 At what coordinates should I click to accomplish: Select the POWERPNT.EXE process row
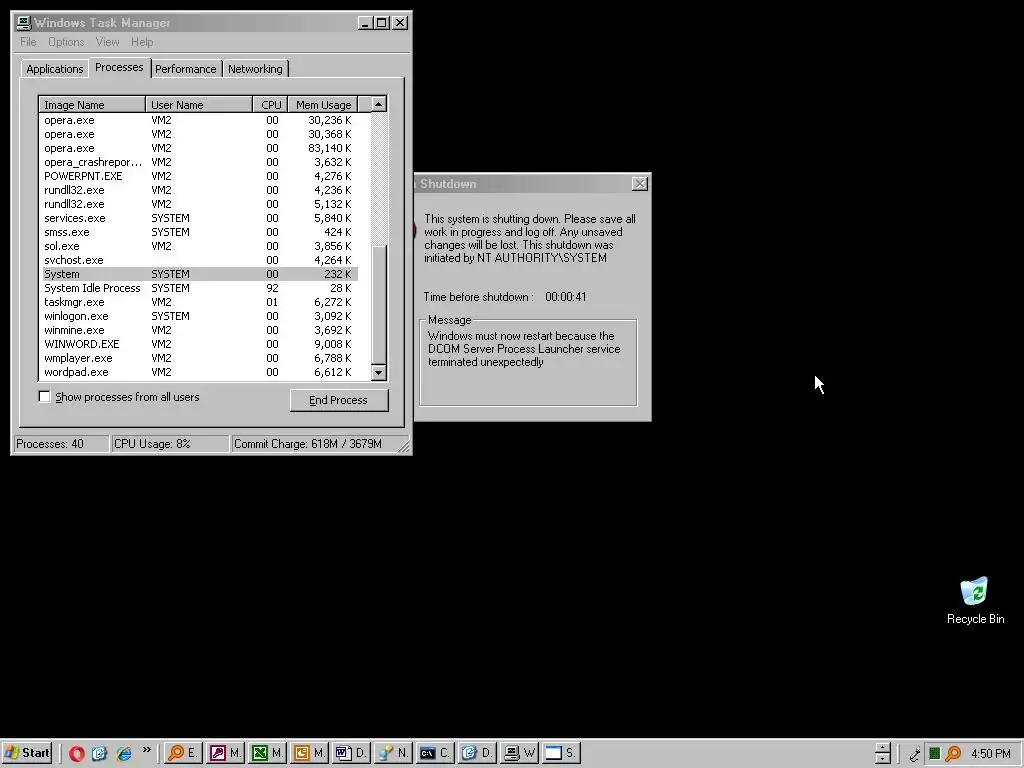(199, 176)
